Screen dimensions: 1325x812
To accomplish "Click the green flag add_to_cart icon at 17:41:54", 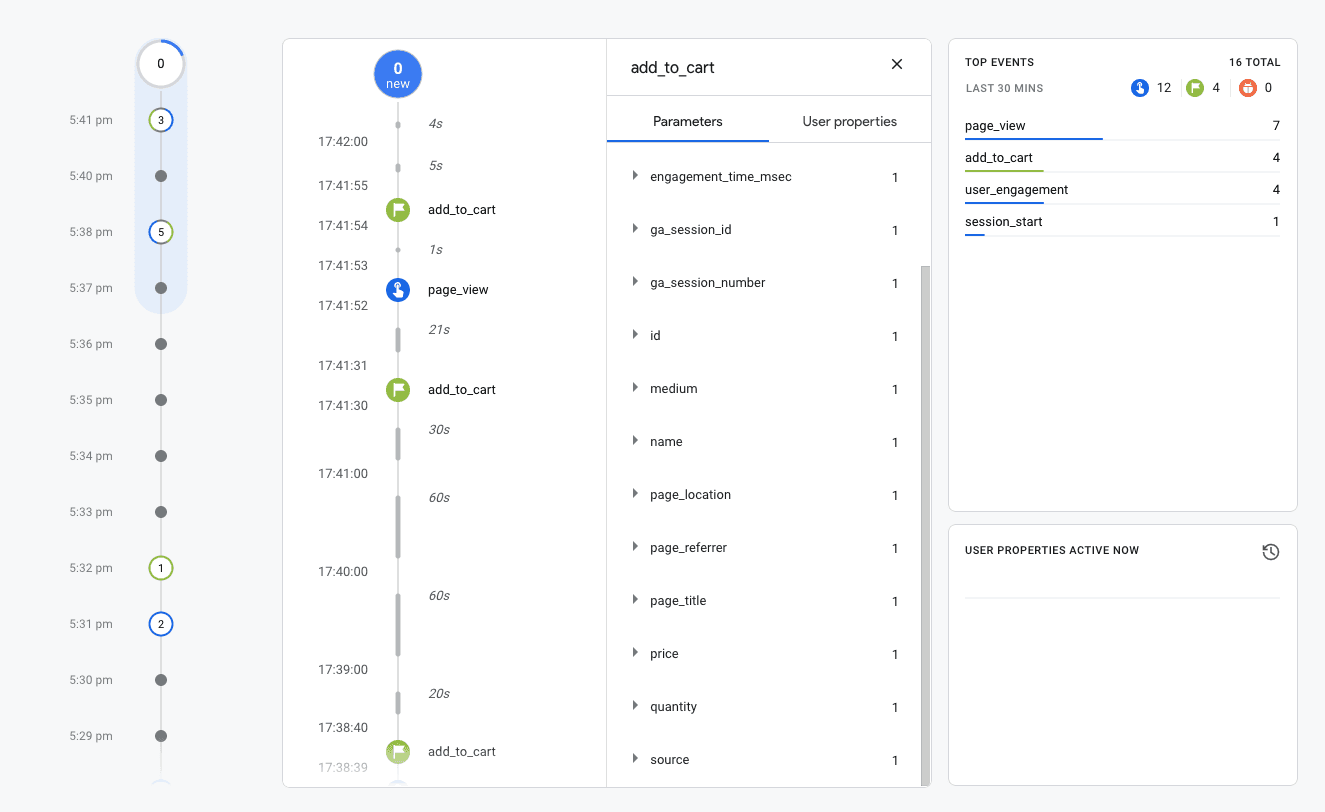I will [398, 210].
